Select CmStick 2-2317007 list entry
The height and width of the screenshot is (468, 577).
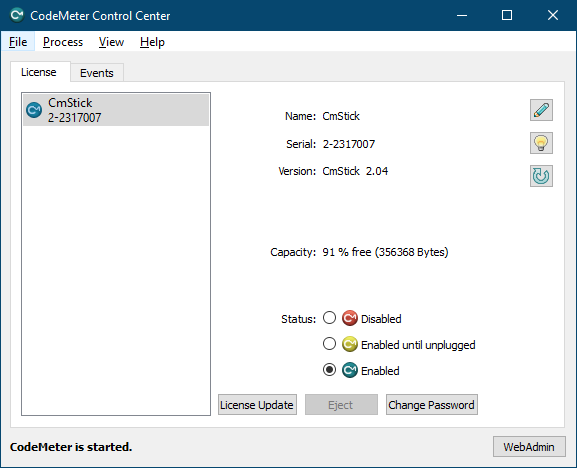(x=116, y=110)
